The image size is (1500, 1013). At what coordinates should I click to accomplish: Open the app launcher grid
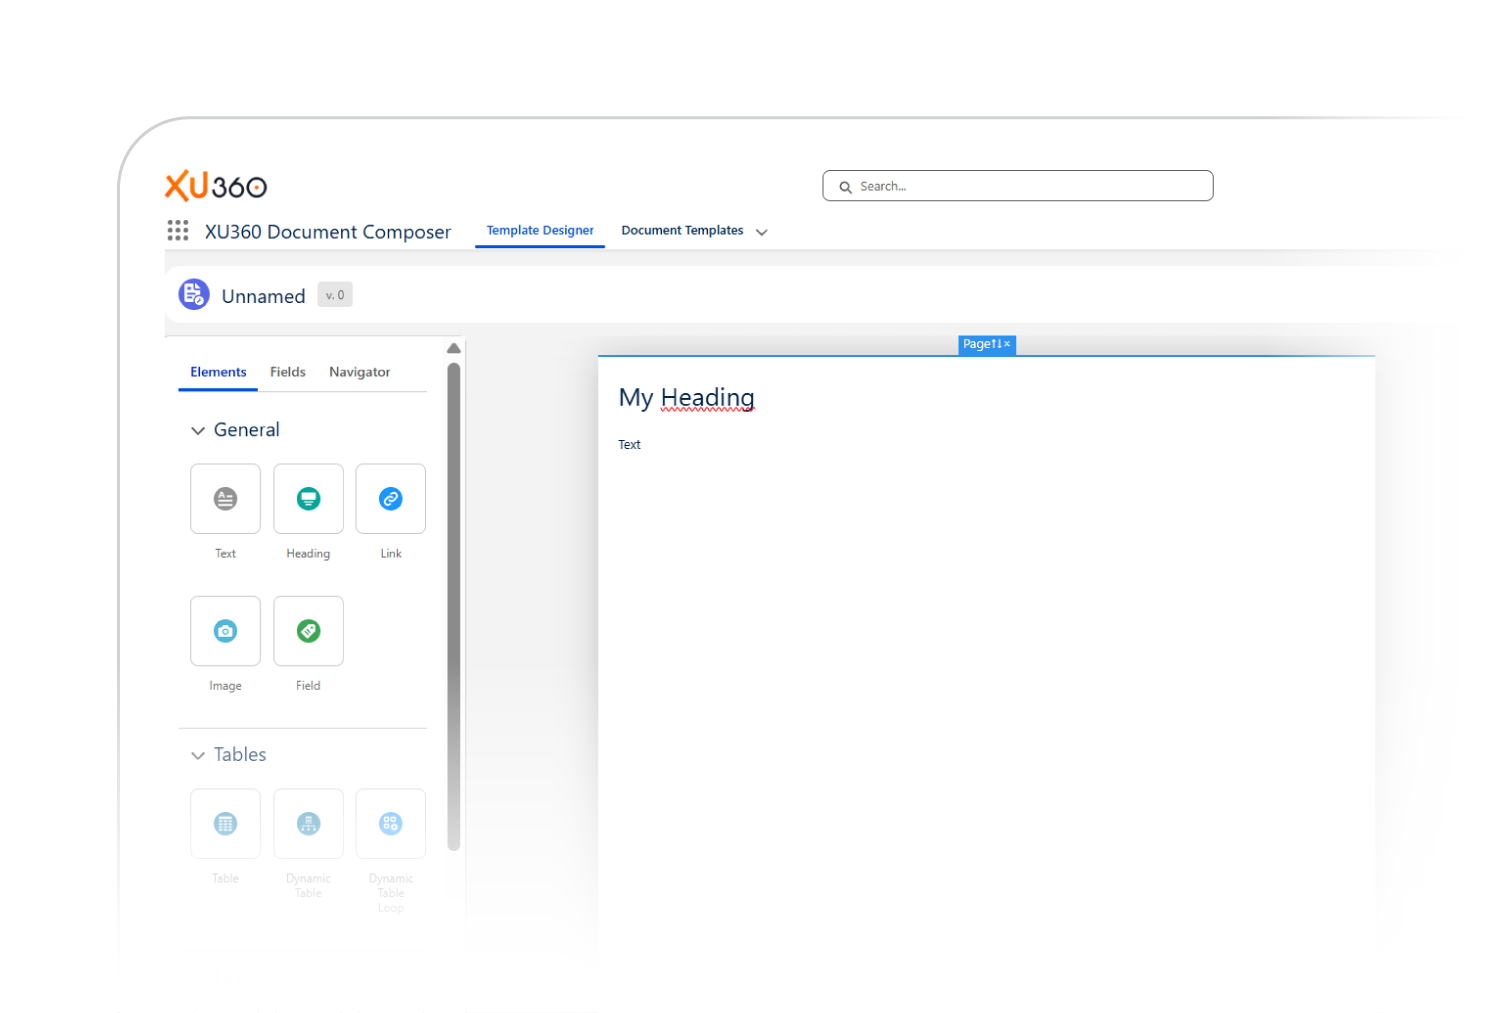(178, 231)
